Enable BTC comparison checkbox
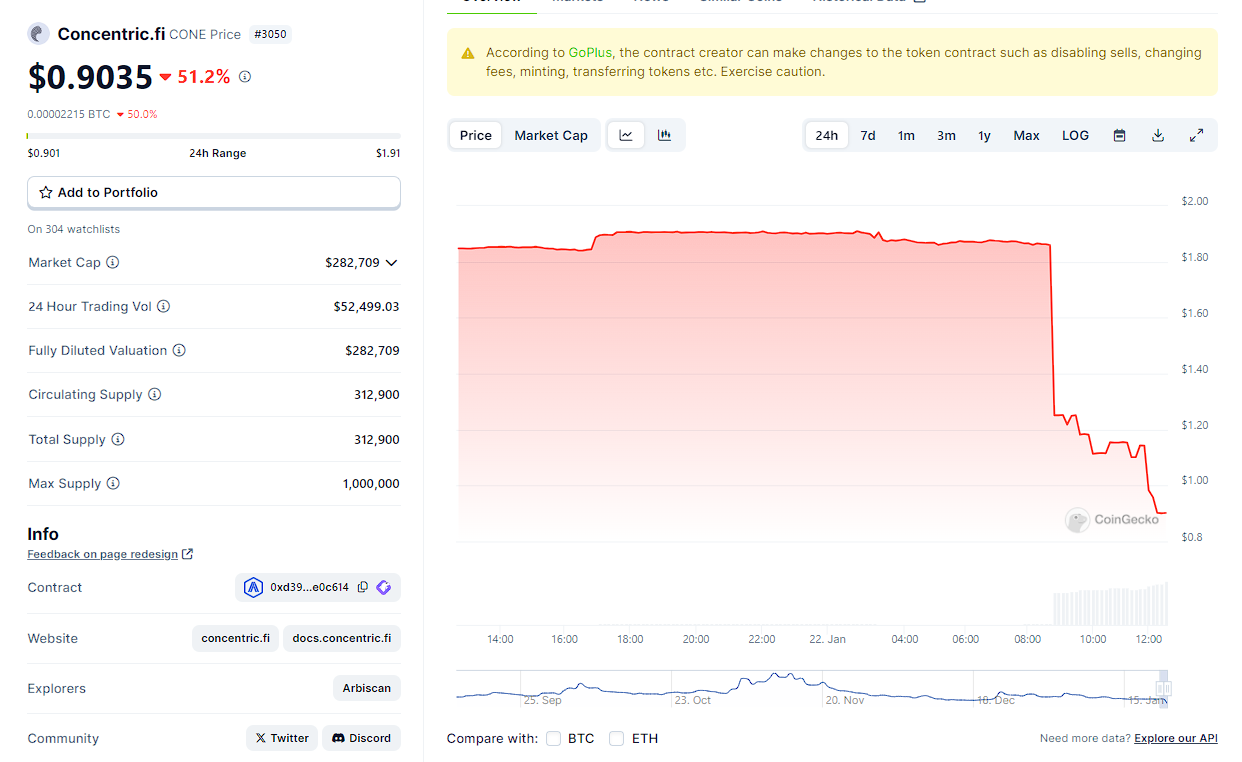 pyautogui.click(x=554, y=739)
